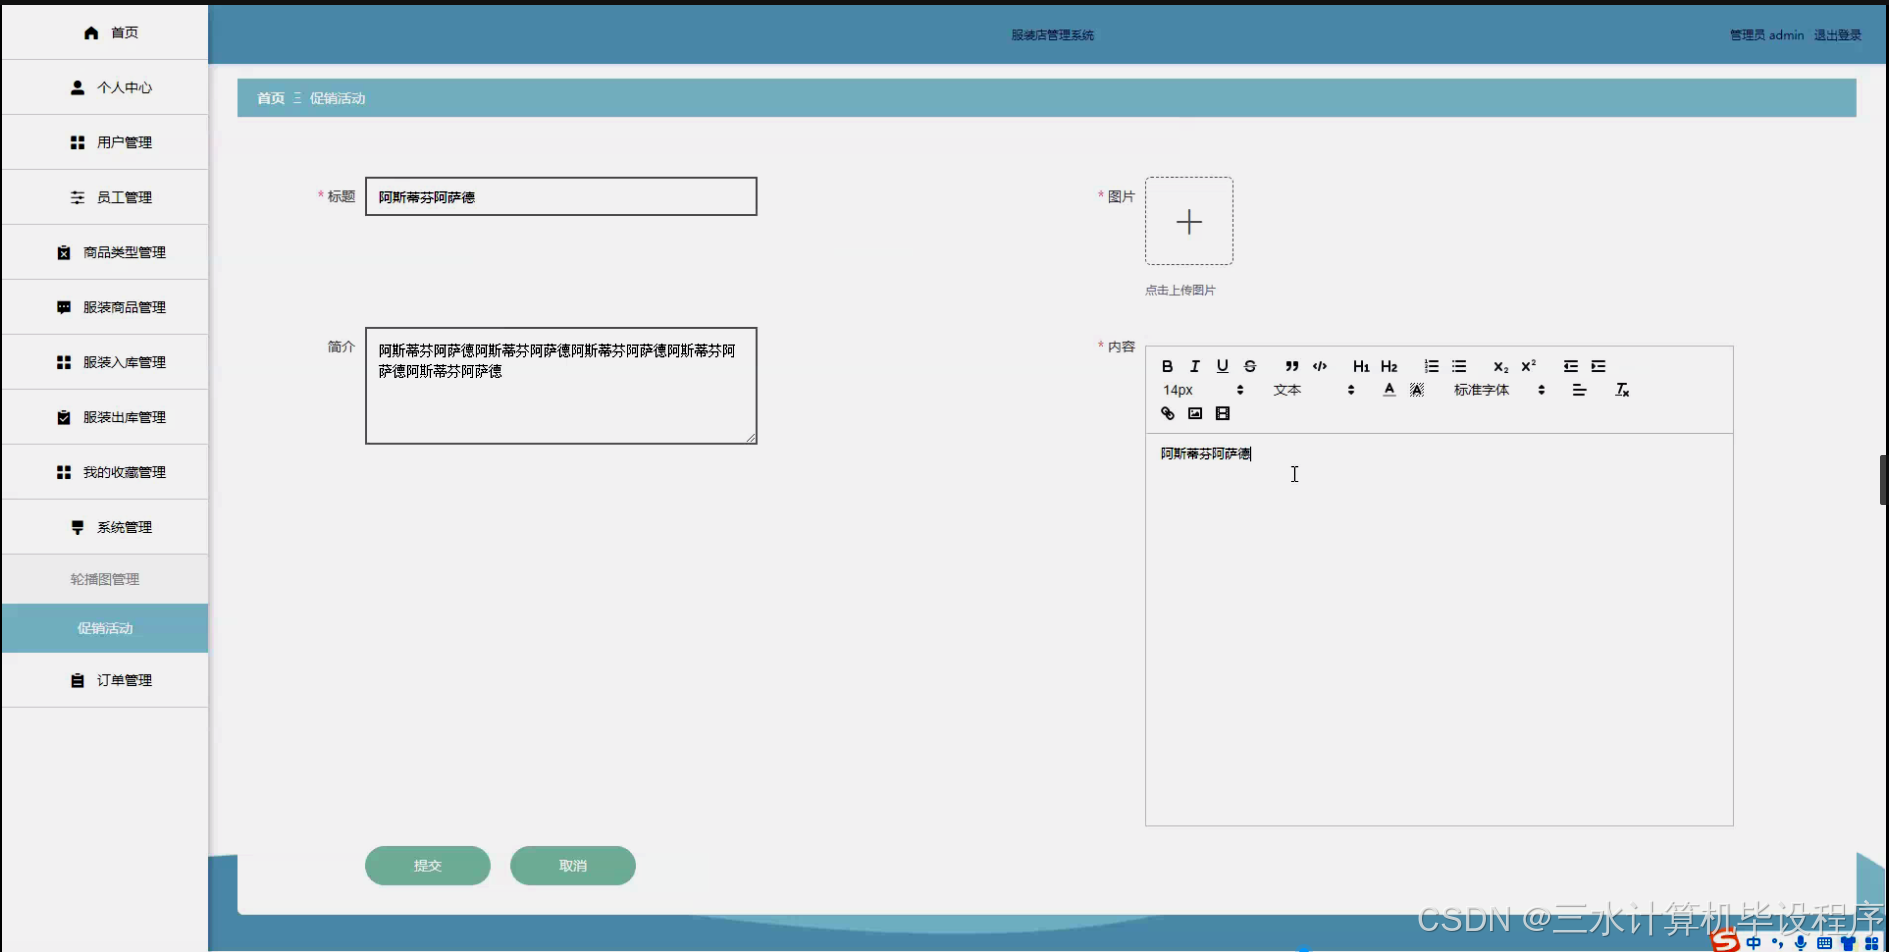
Task: Underline the selected text
Action: (1222, 366)
